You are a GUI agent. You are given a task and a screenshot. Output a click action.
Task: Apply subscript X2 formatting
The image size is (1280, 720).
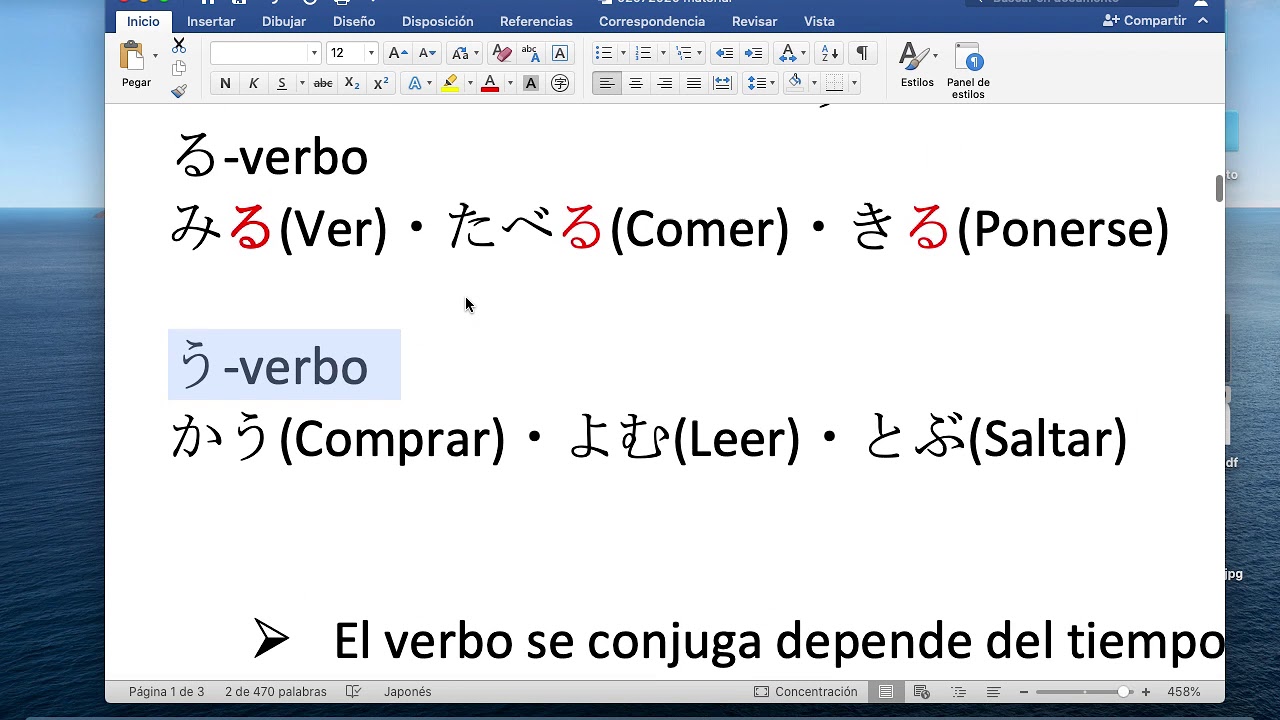coord(352,83)
